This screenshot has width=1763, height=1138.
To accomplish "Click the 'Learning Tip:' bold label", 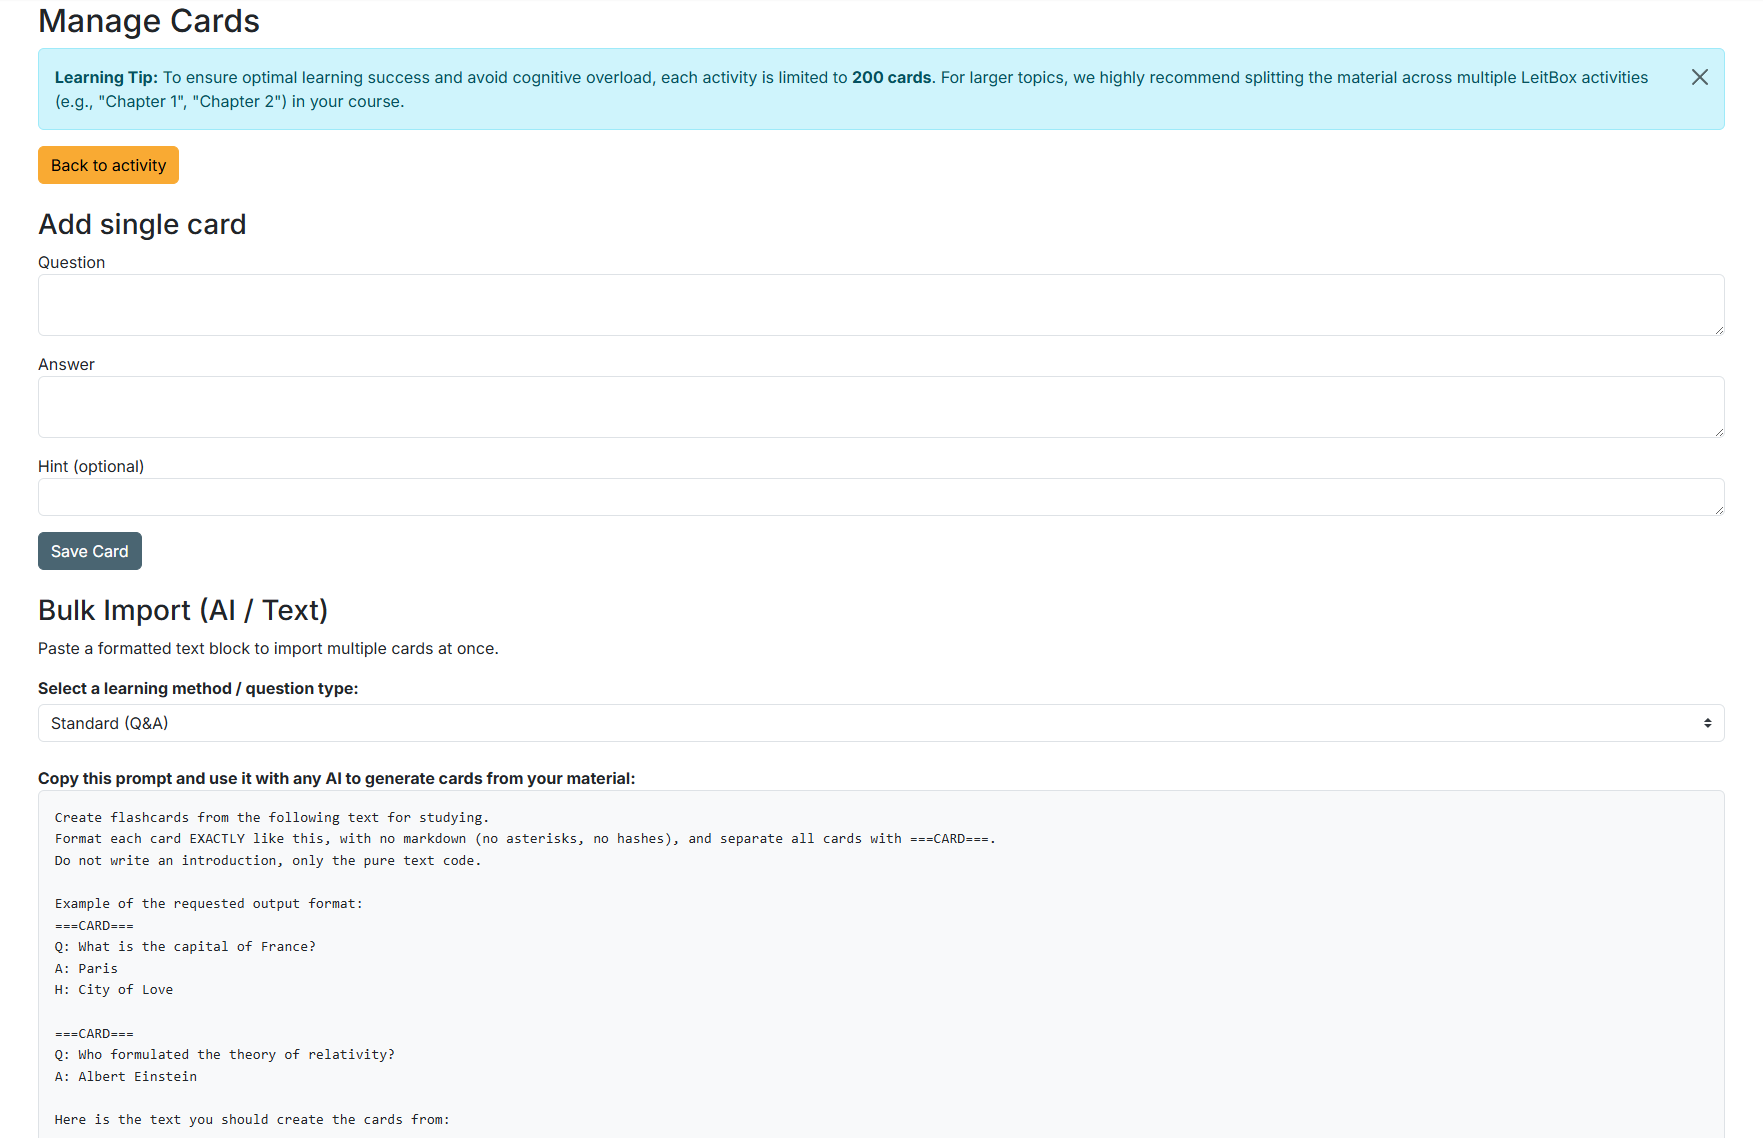I will coord(106,77).
